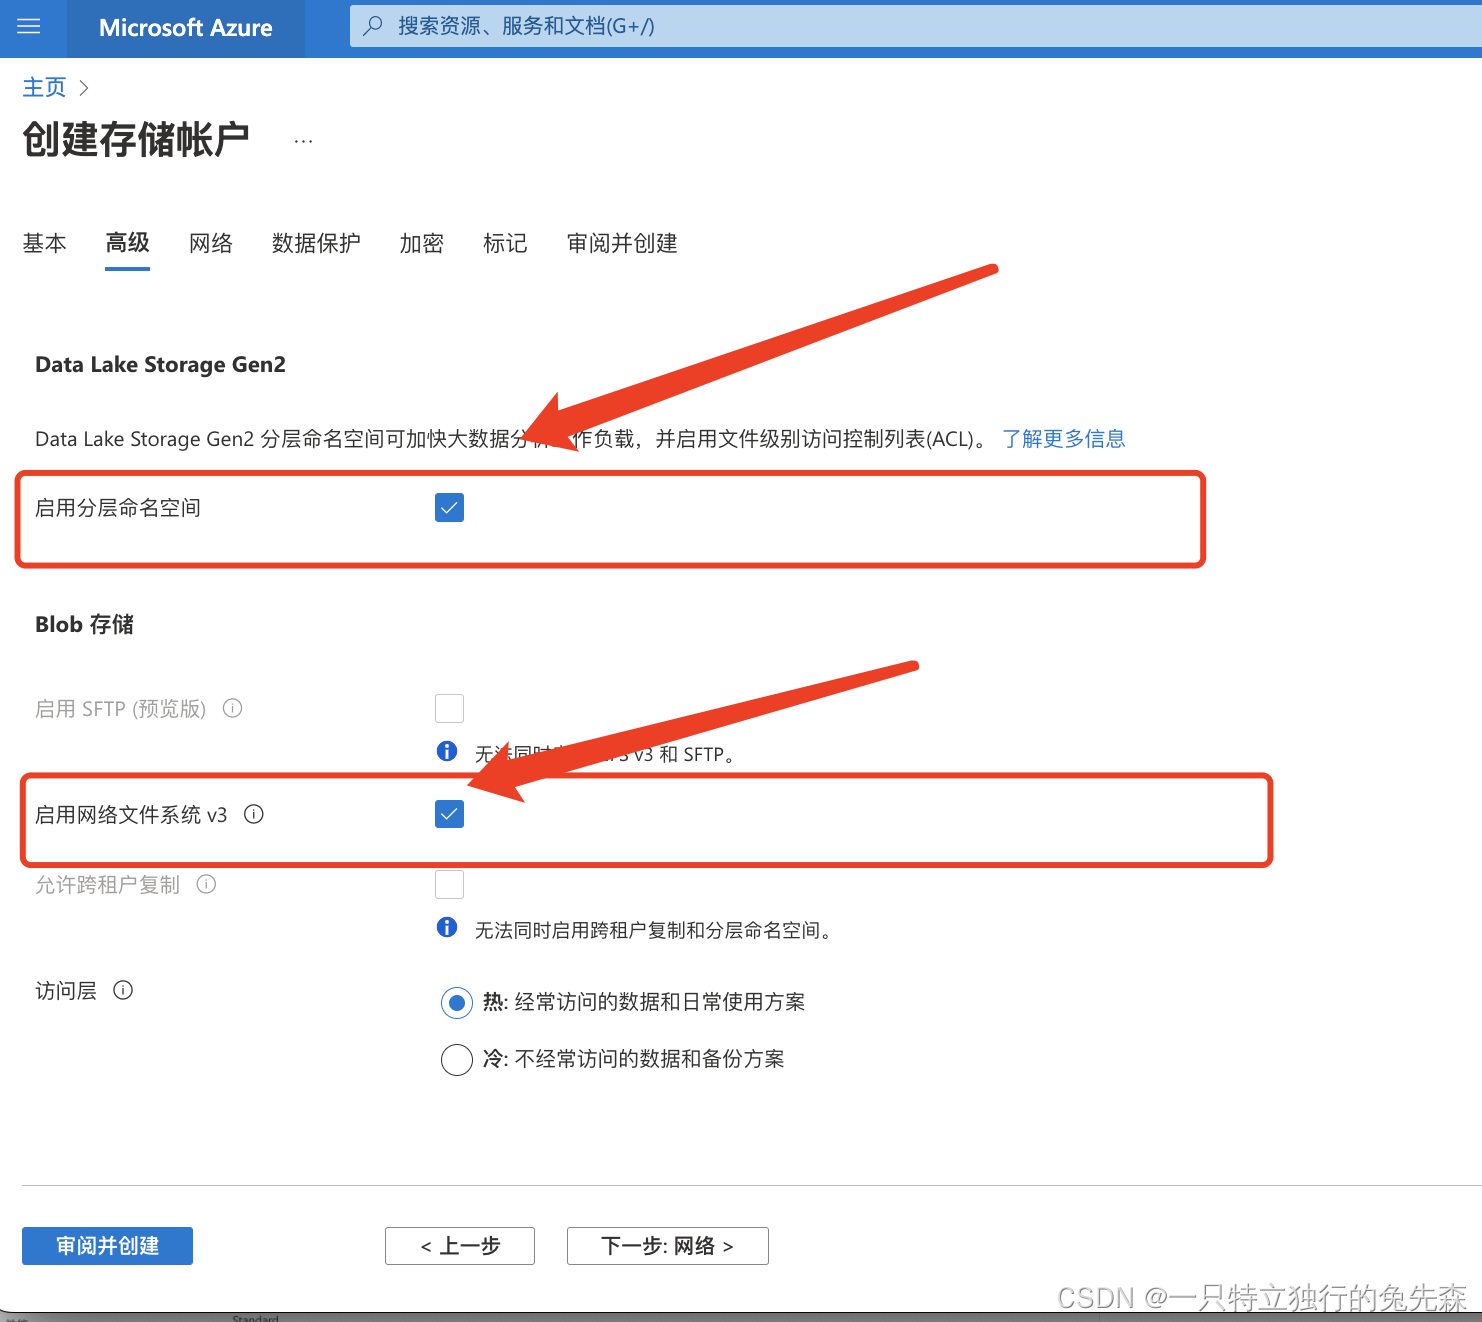Select the 冷 access tier radio
The image size is (1482, 1322).
click(457, 1059)
